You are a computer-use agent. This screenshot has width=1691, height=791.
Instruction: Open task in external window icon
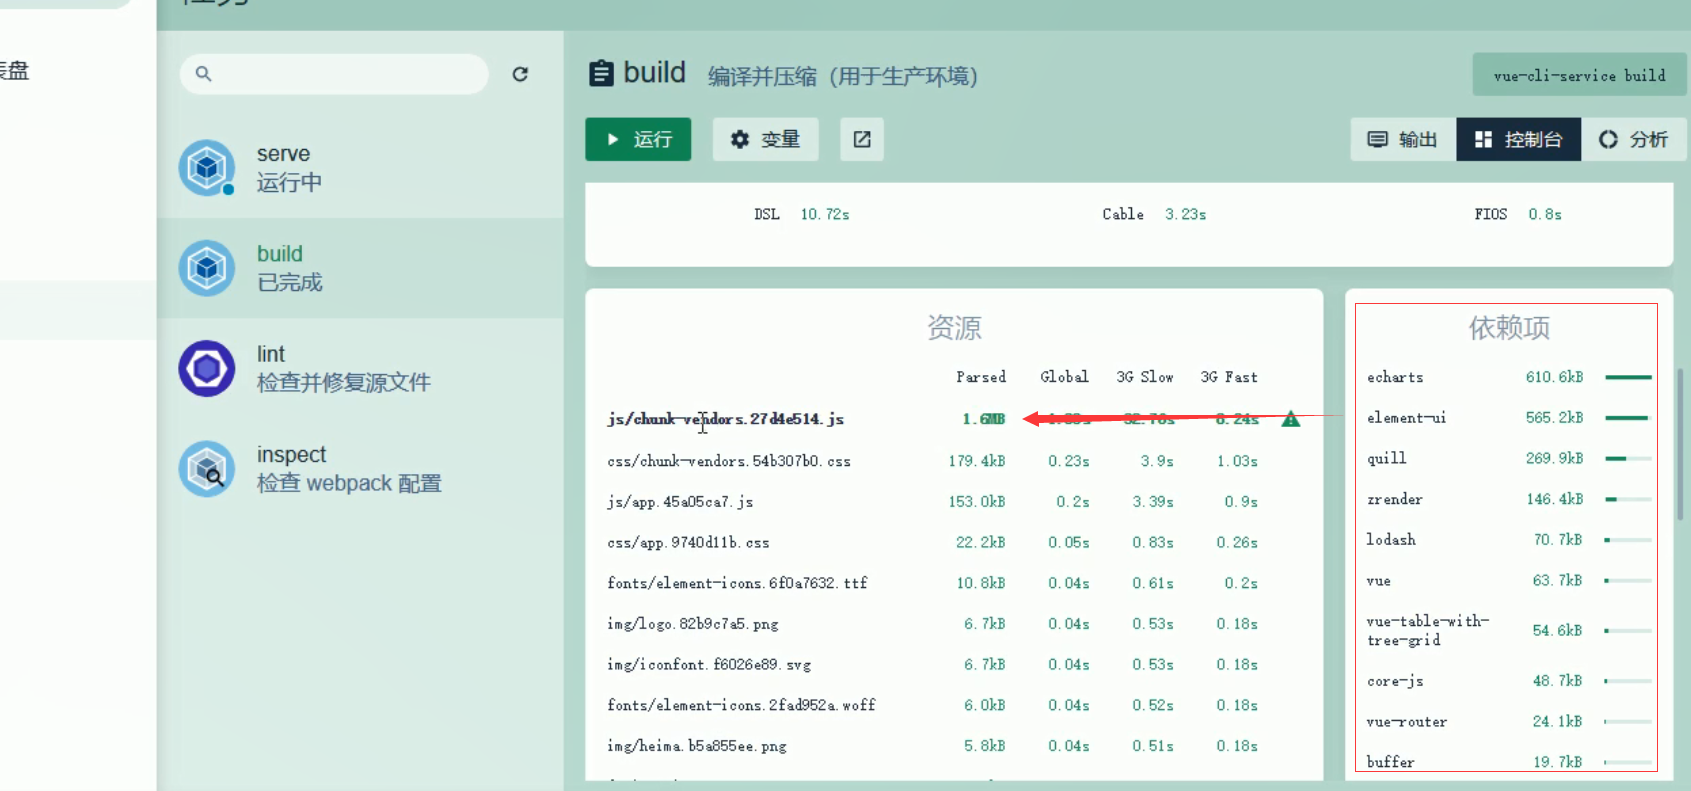[x=862, y=139]
